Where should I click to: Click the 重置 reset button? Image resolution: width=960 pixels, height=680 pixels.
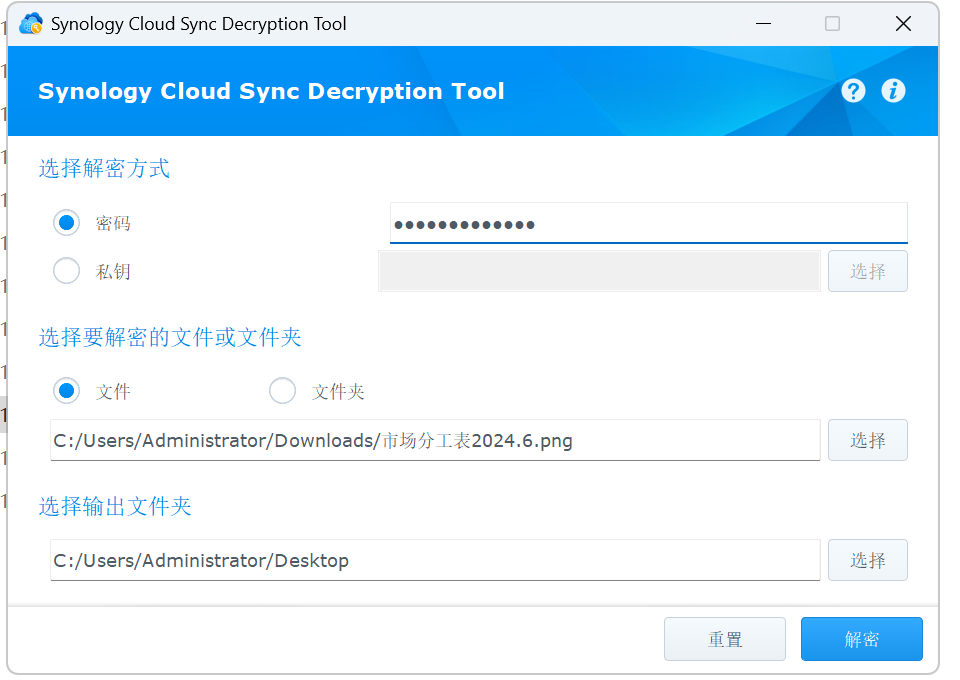tap(725, 639)
